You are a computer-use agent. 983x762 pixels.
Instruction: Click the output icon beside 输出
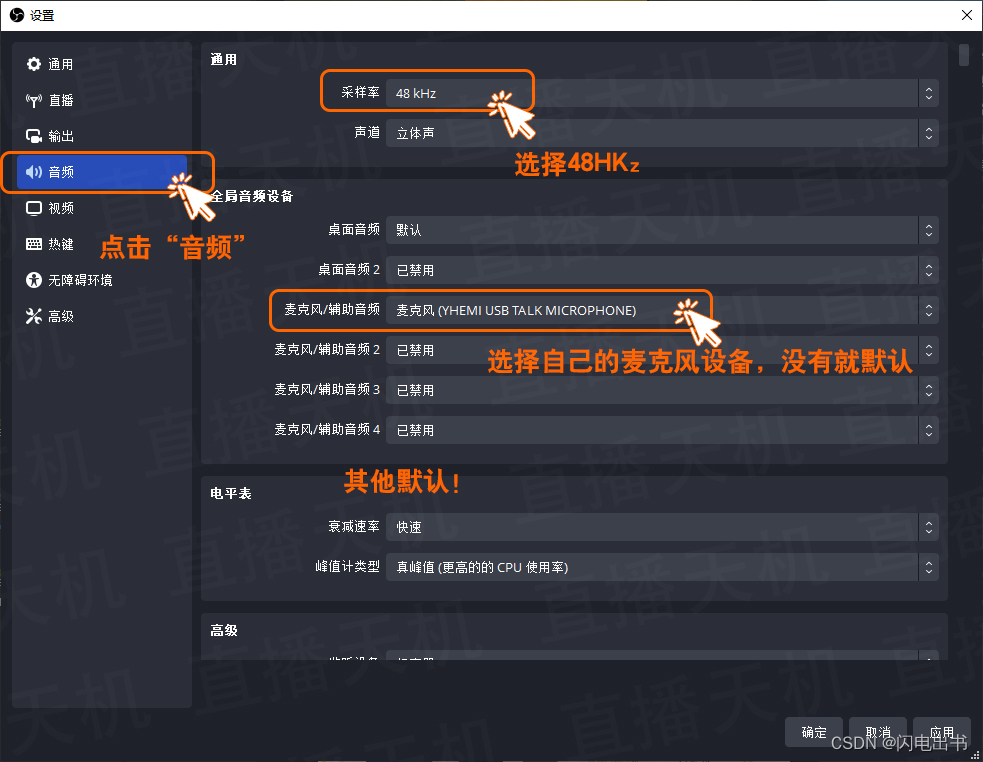(33, 136)
